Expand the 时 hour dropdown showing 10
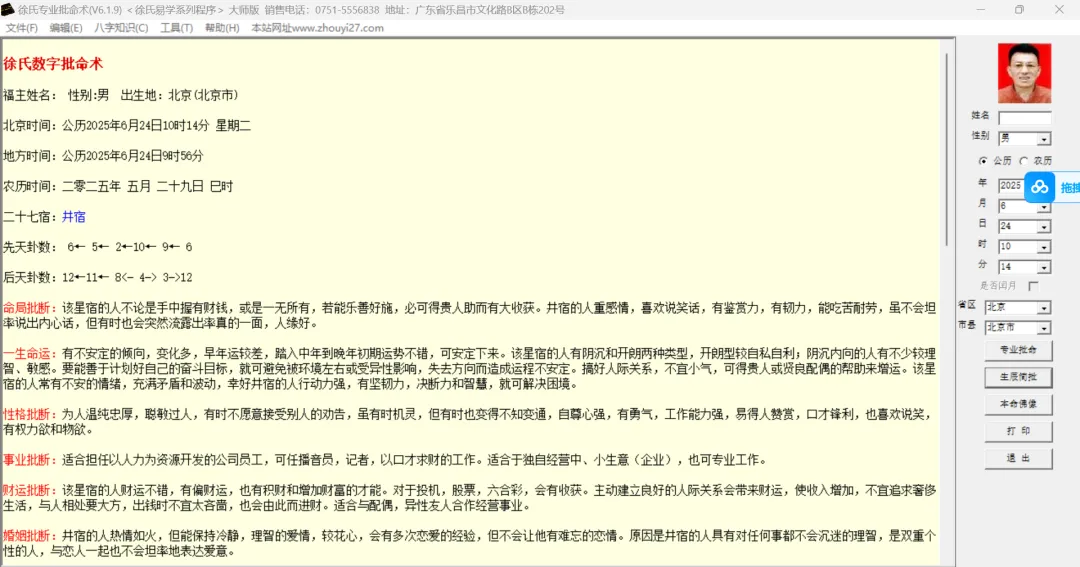Image resolution: width=1080 pixels, height=567 pixels. (x=1044, y=247)
